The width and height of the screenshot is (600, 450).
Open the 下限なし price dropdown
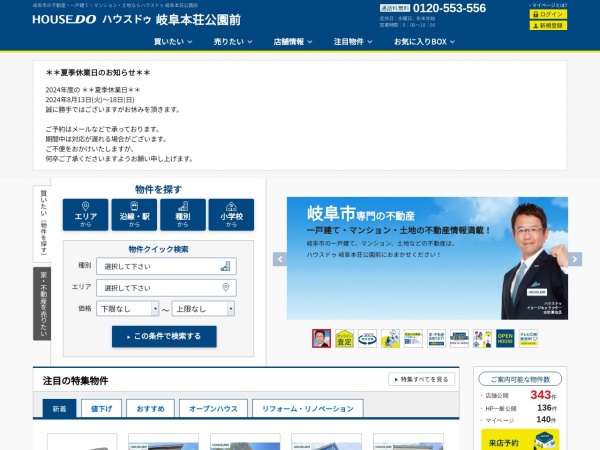[127, 308]
